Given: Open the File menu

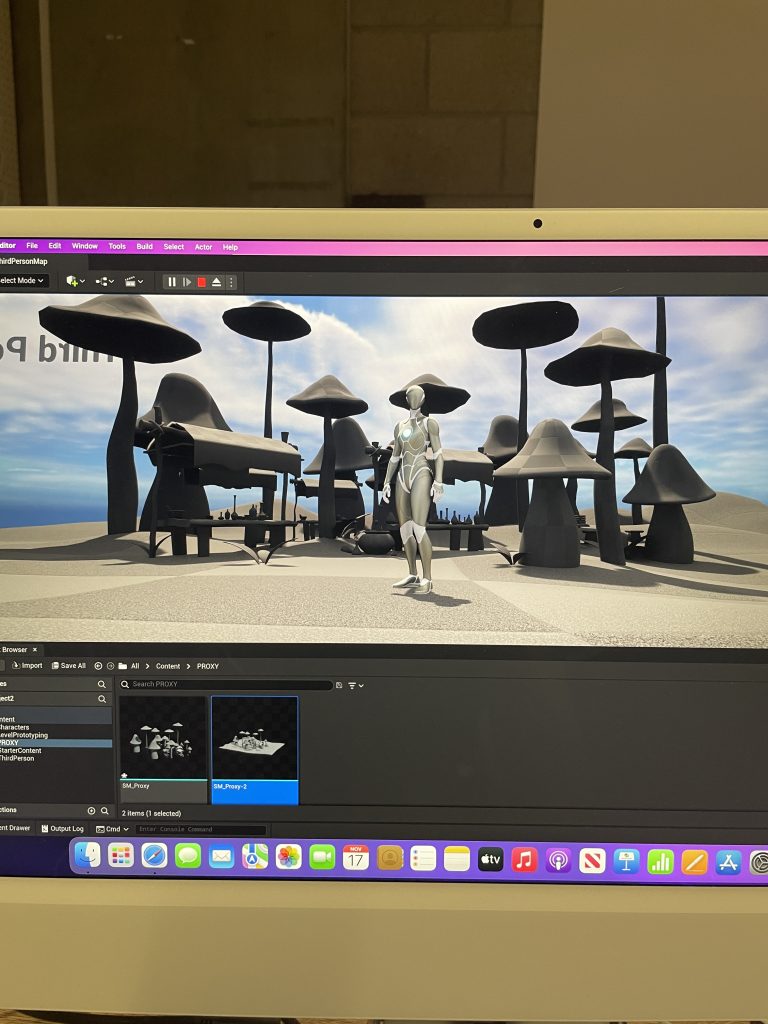Looking at the screenshot, I should tap(32, 246).
